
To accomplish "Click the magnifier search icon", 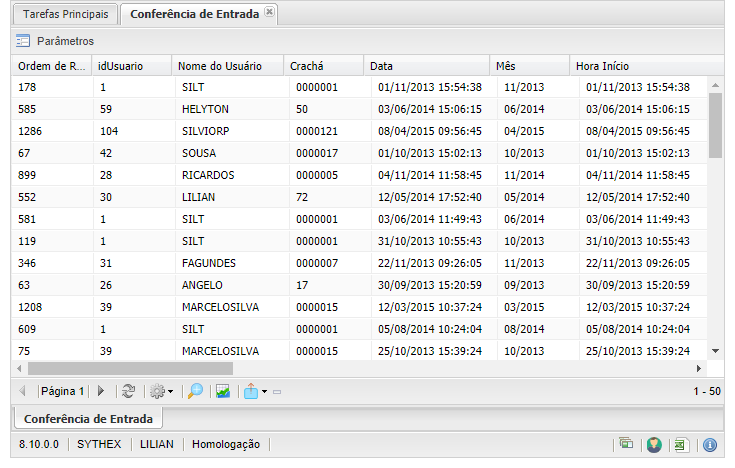I will tap(195, 391).
